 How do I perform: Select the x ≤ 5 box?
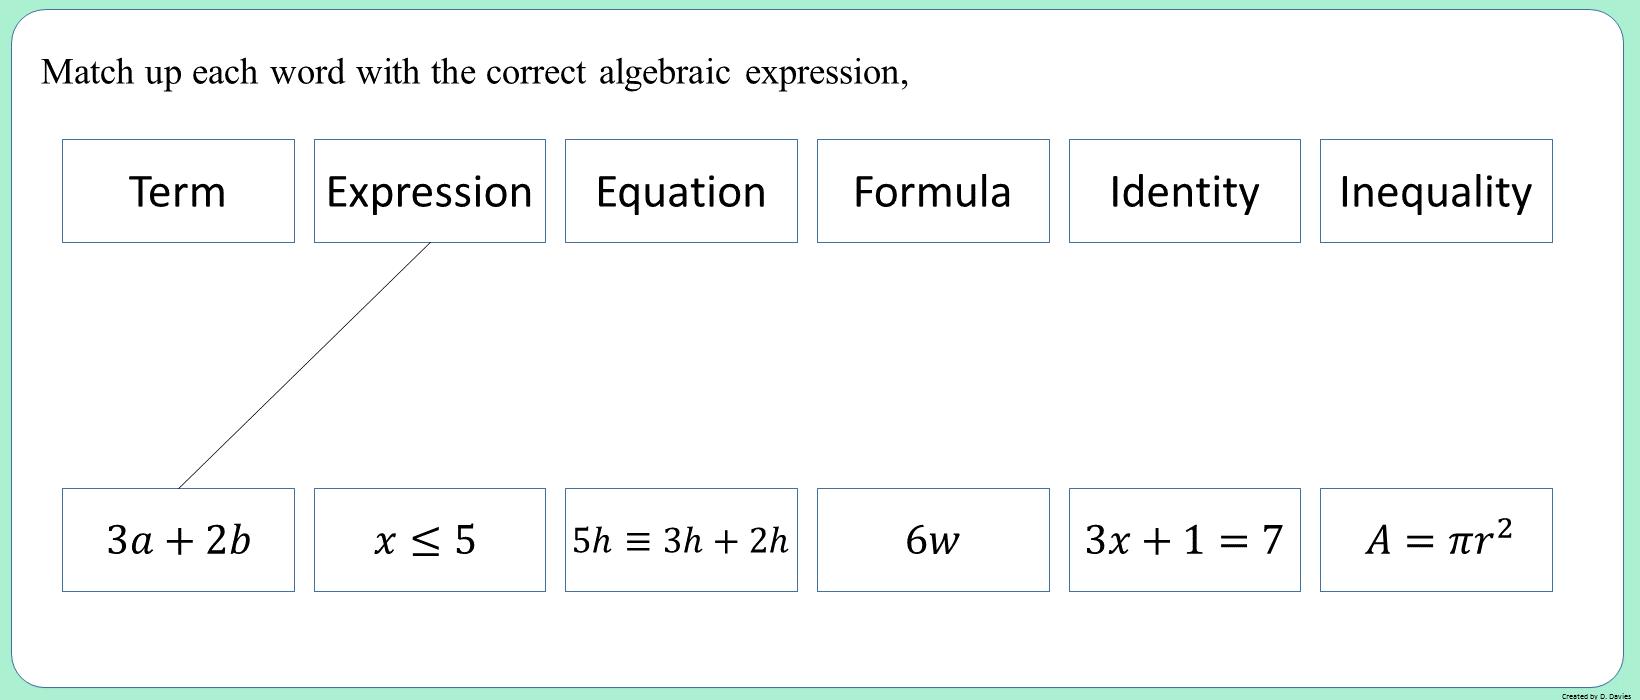pos(430,540)
